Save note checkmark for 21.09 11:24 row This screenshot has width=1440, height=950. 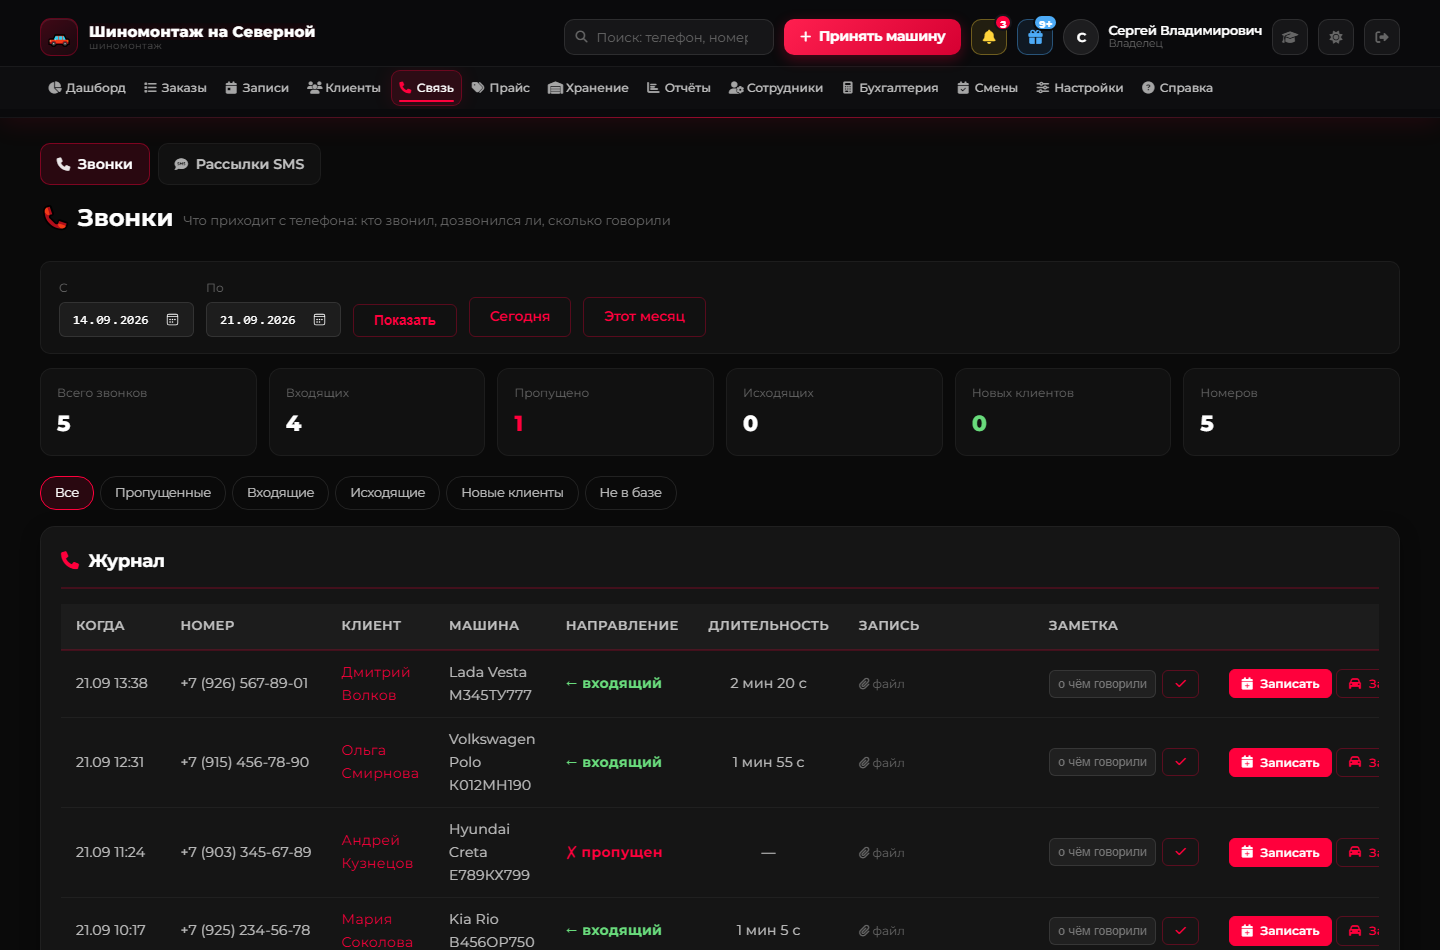(x=1180, y=852)
